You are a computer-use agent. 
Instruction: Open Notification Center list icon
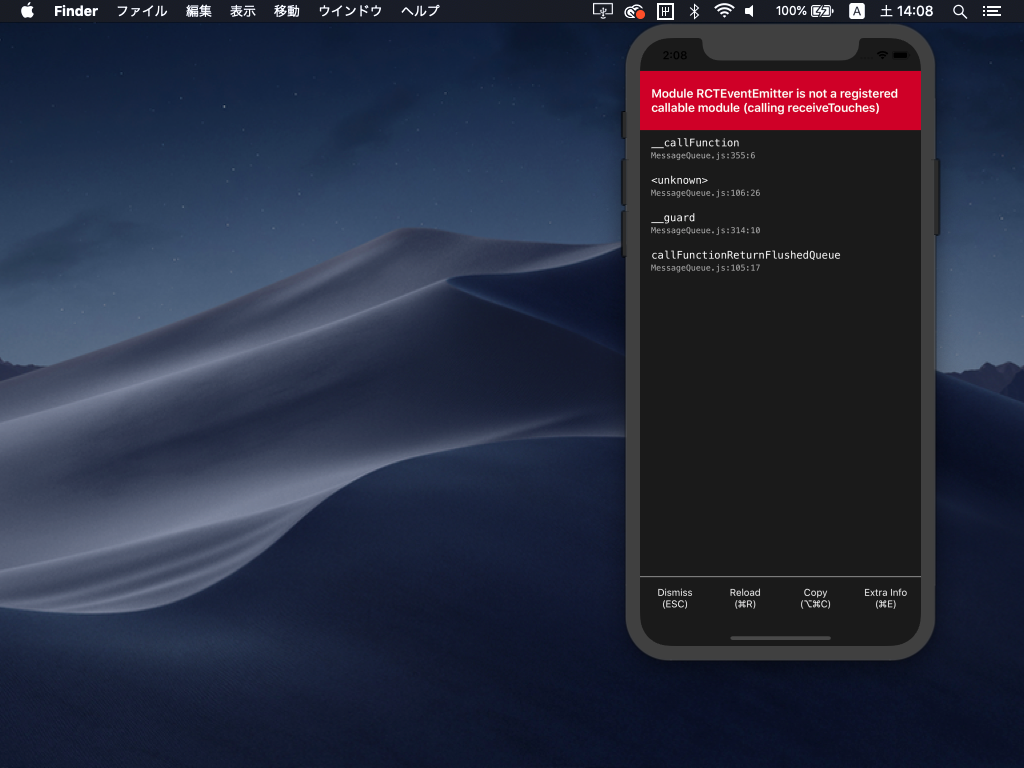(x=991, y=11)
